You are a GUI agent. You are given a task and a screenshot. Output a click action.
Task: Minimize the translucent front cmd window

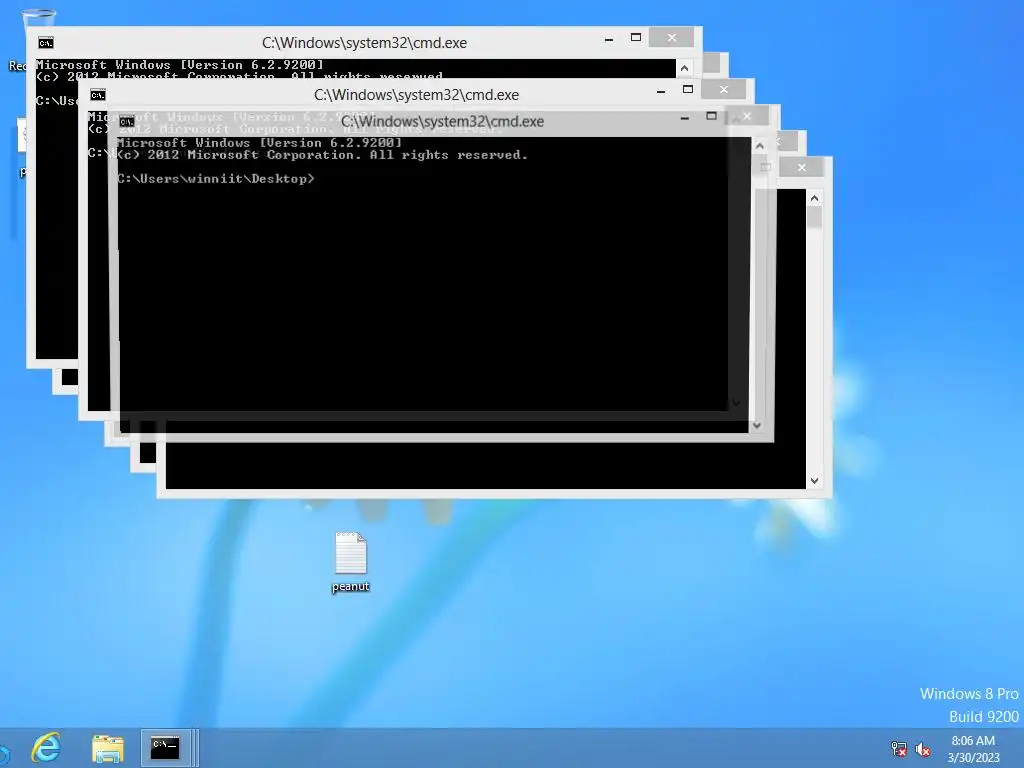(x=684, y=118)
